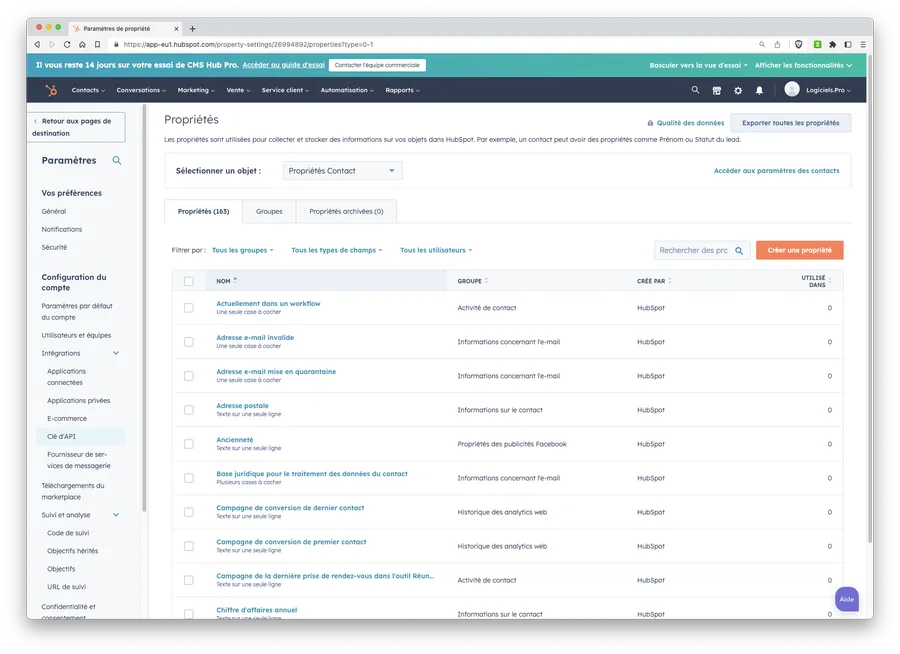Click the Créer une propriété button
900x654 pixels.
[799, 250]
